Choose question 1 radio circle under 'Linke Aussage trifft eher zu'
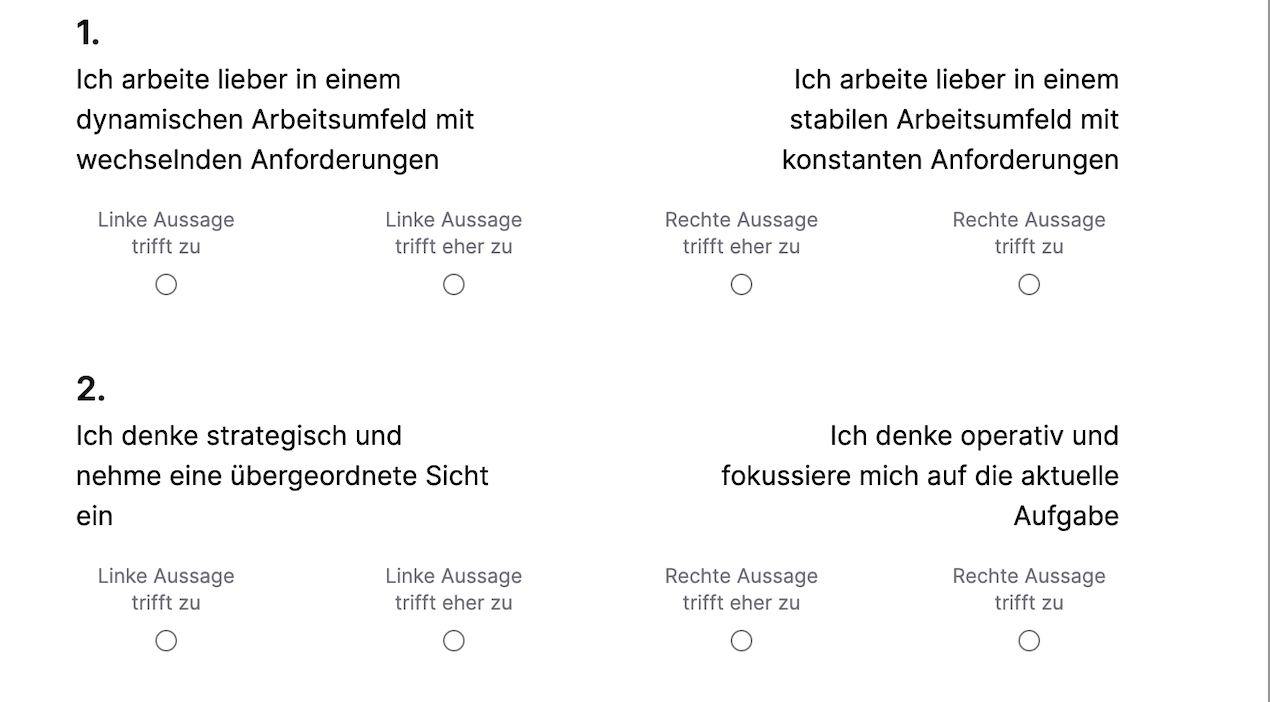The height and width of the screenshot is (702, 1270). pyautogui.click(x=454, y=285)
